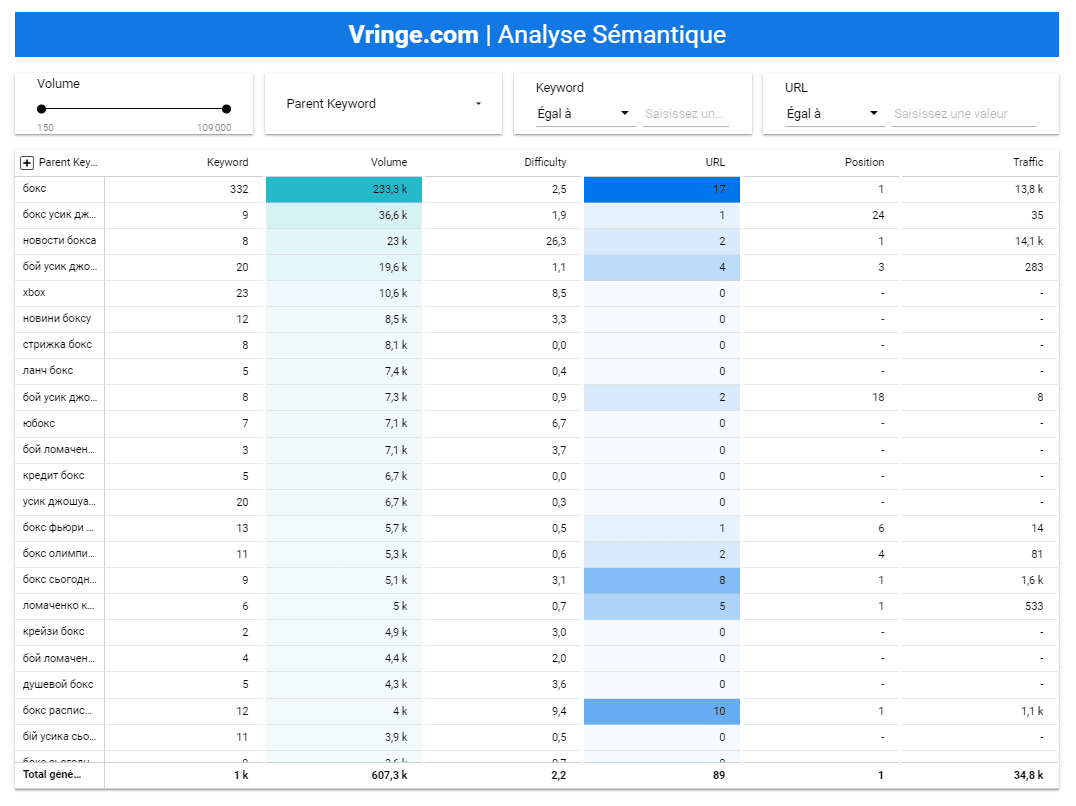This screenshot has height=806, width=1076.
Task: Select the 'крейзи бокс' row label
Action: click(x=54, y=632)
